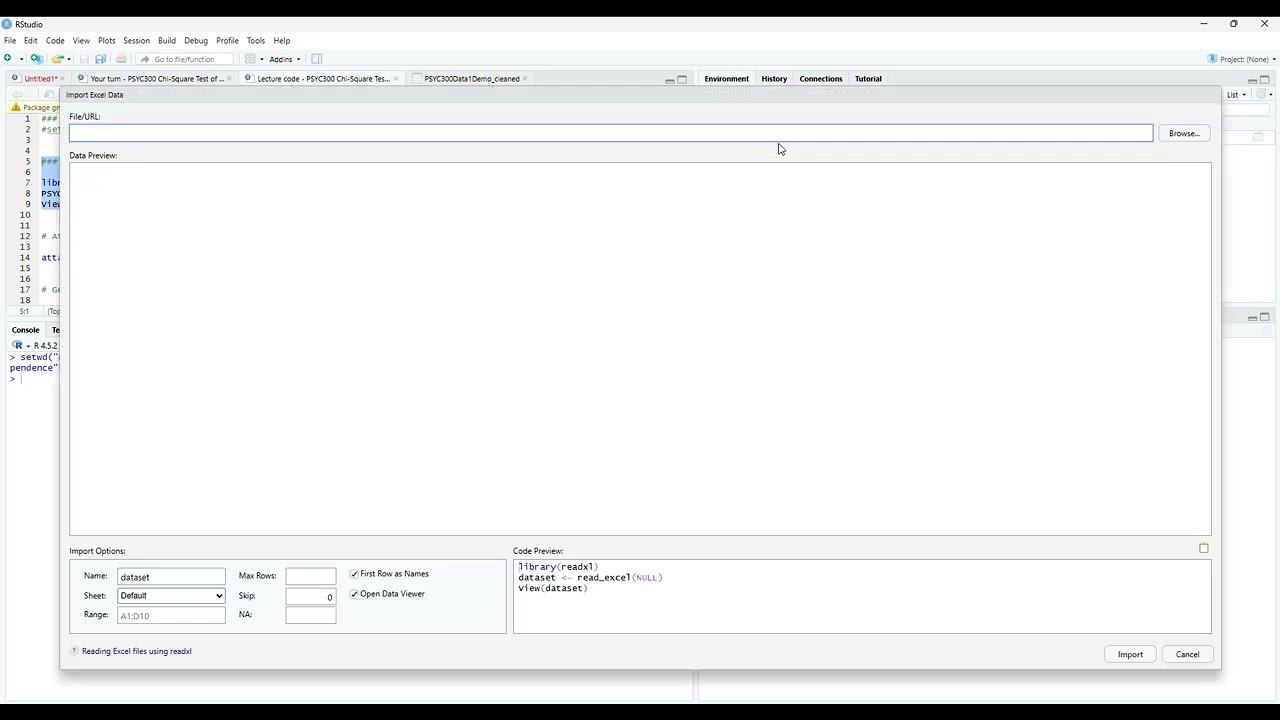Click the Skip value field

point(311,597)
